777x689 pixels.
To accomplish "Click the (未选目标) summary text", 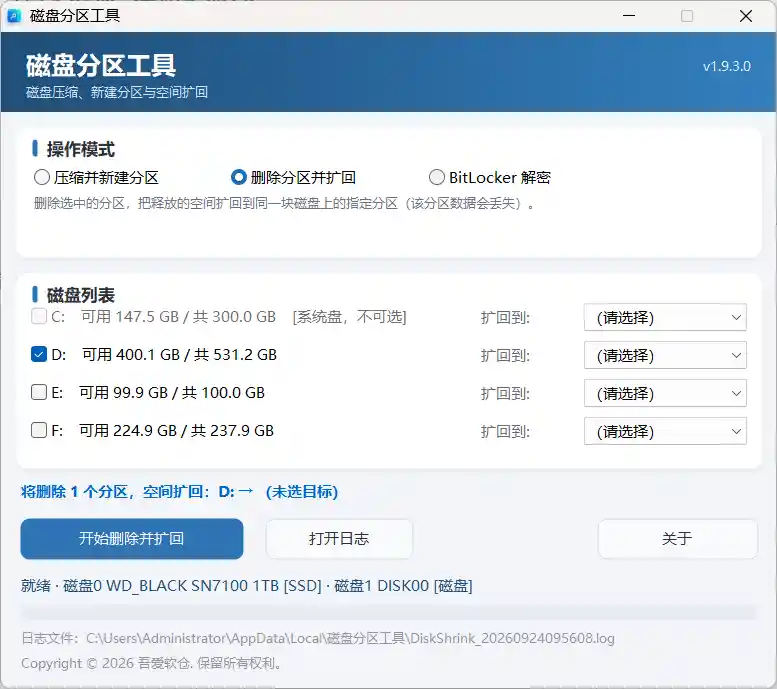I will [x=302, y=492].
